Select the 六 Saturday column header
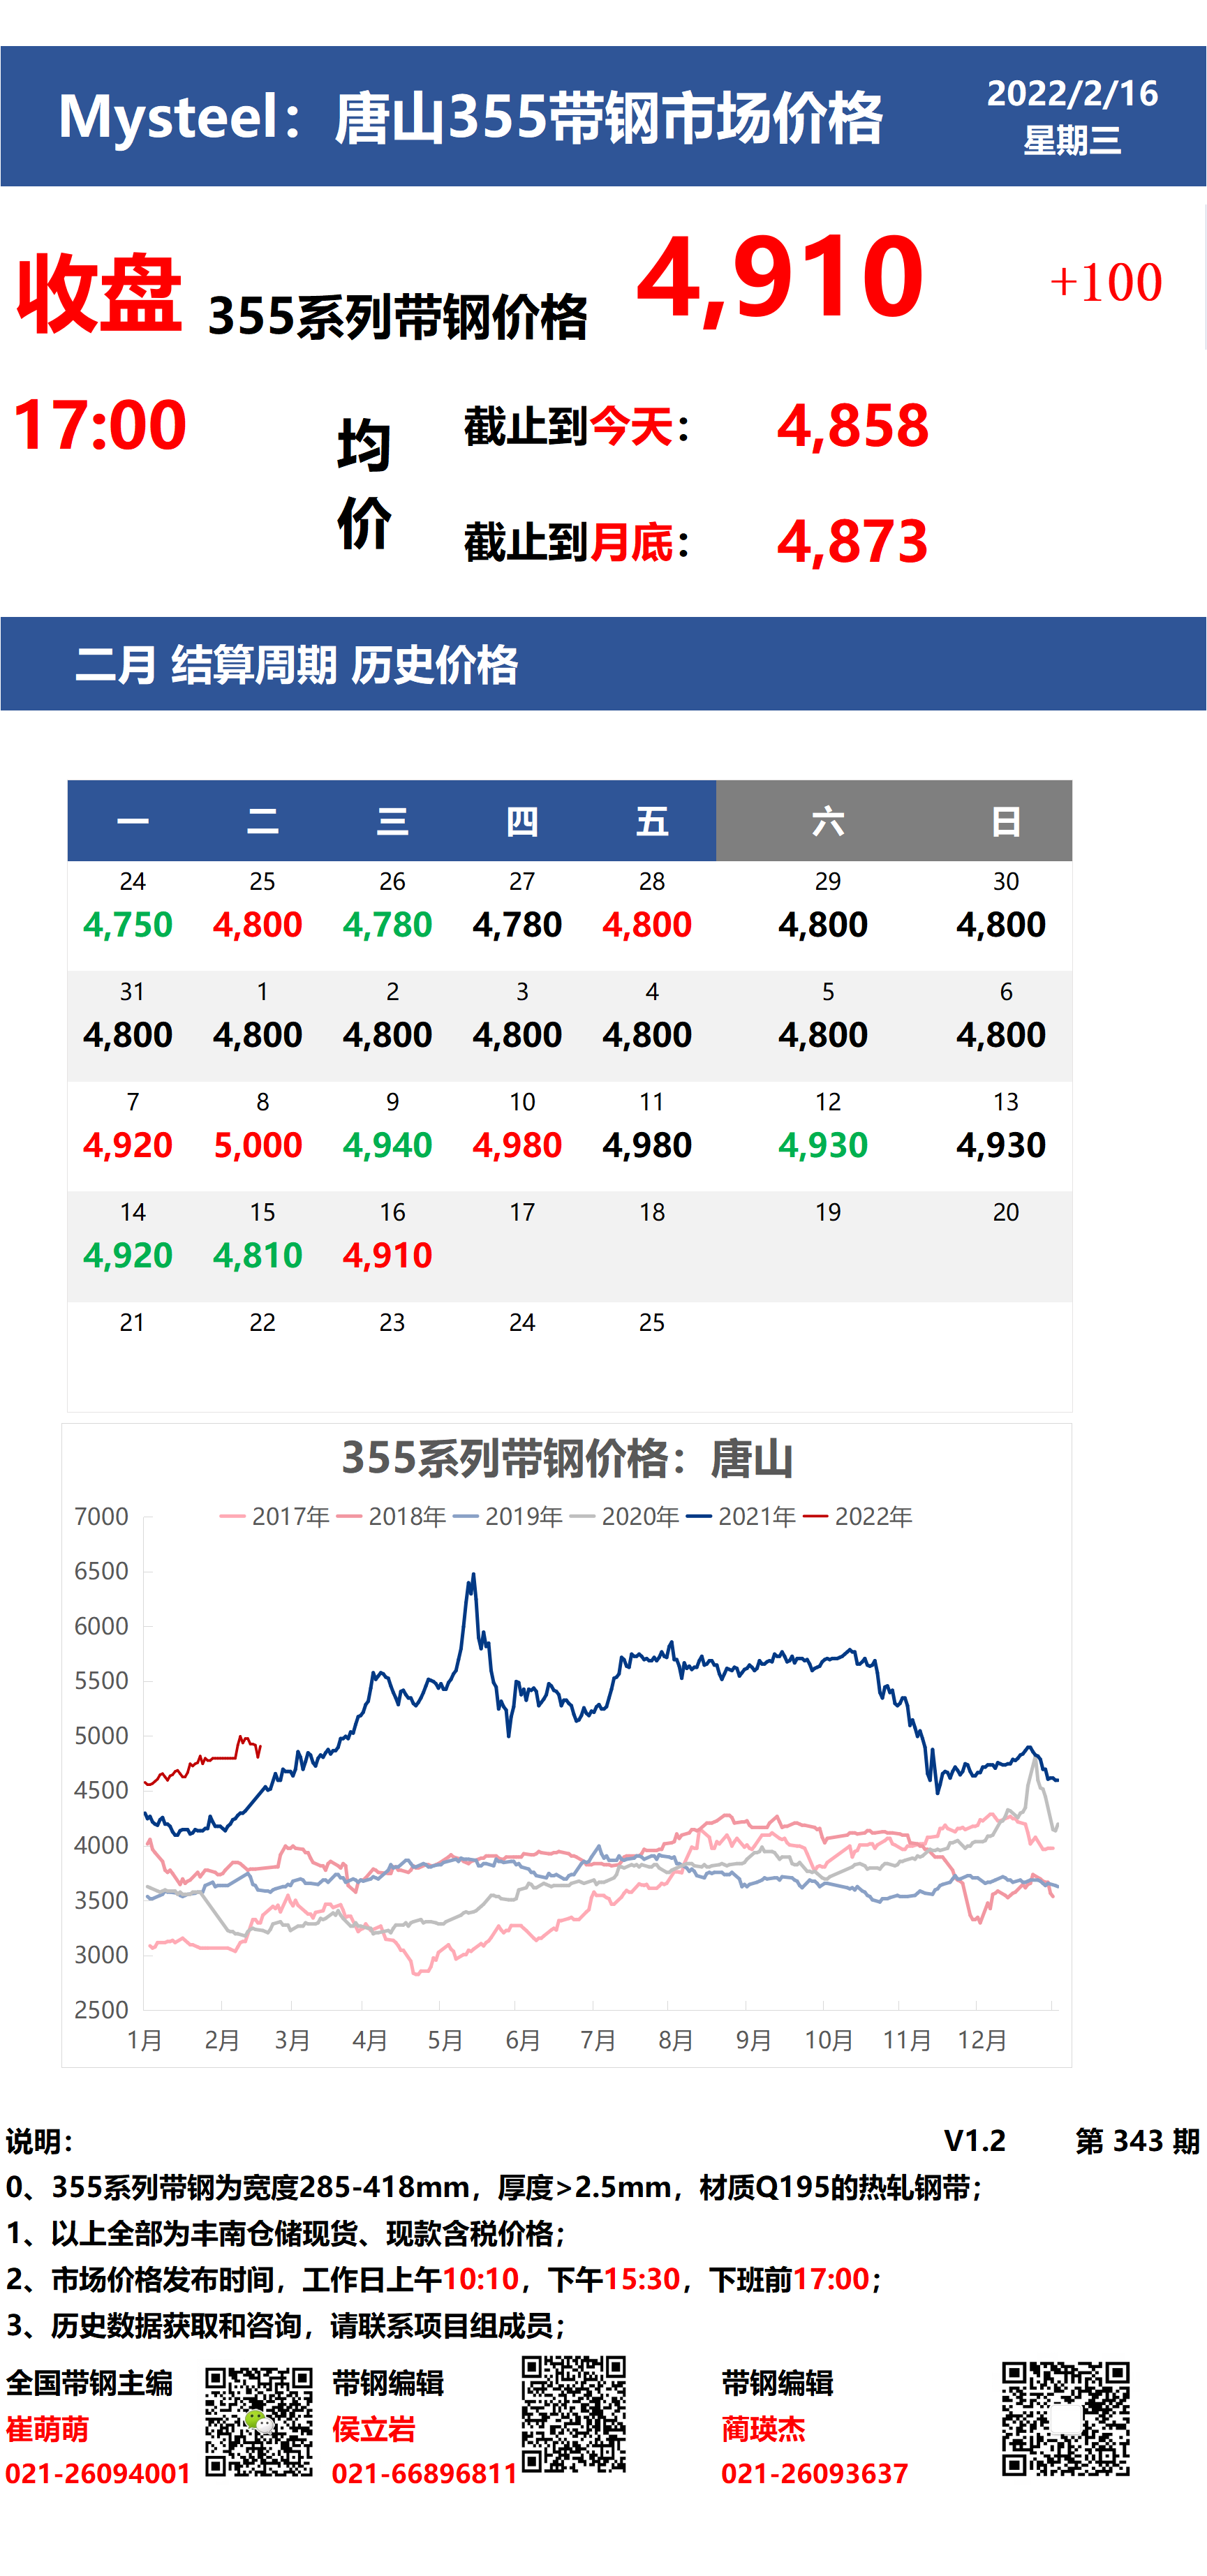This screenshot has width=1207, height=2576. [x=828, y=821]
